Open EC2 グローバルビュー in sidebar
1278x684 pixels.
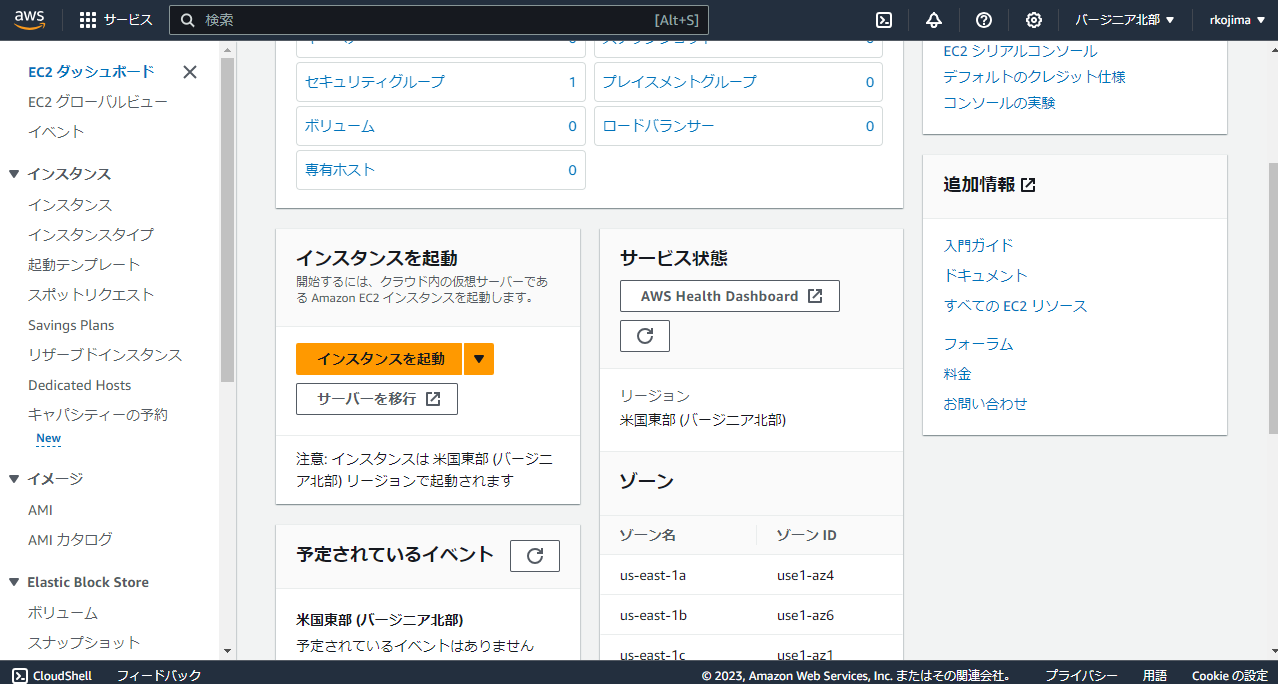pyautogui.click(x=98, y=102)
